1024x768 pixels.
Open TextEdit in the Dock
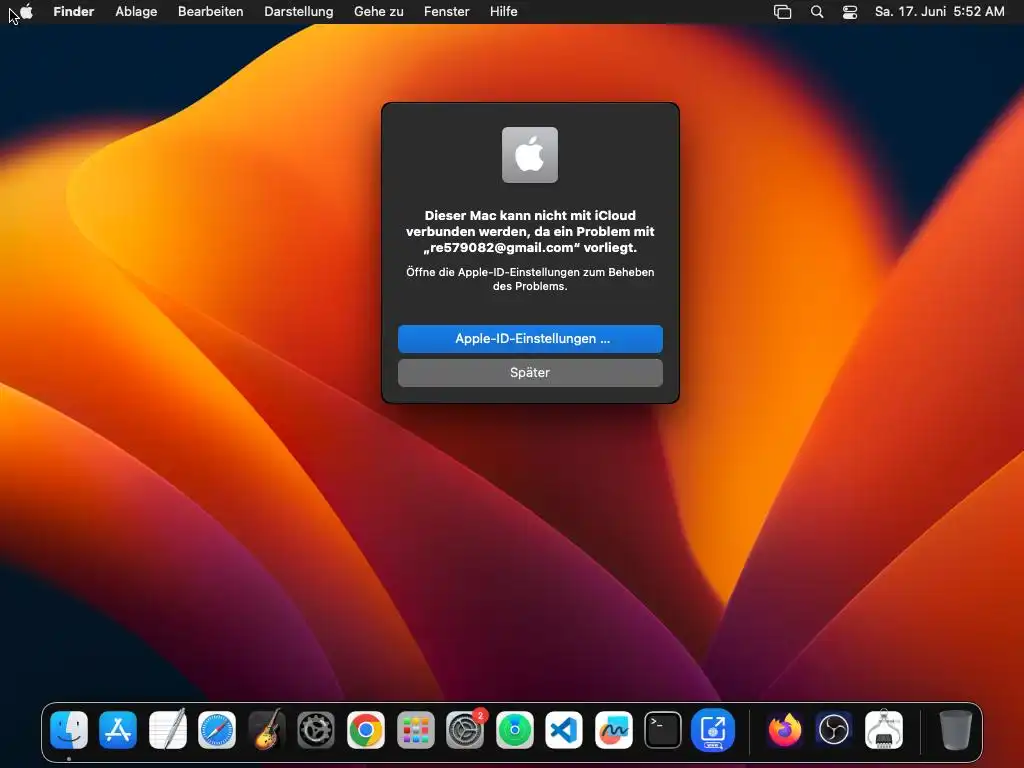168,729
